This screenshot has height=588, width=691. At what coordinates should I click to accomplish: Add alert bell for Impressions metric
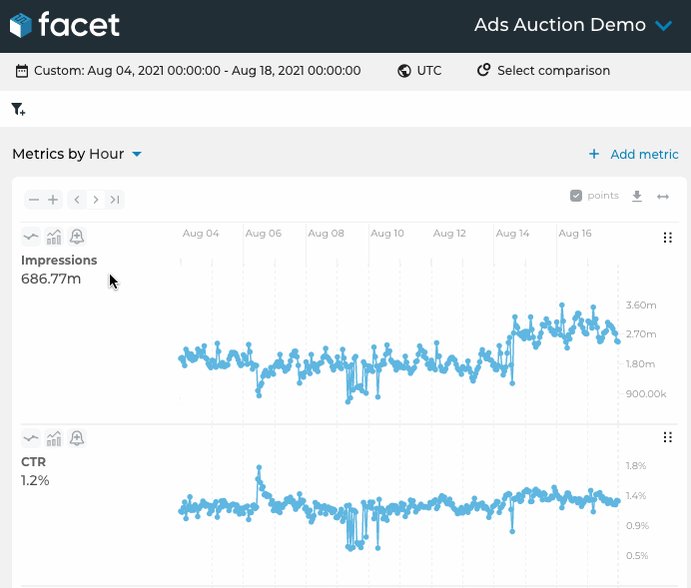pyautogui.click(x=77, y=237)
